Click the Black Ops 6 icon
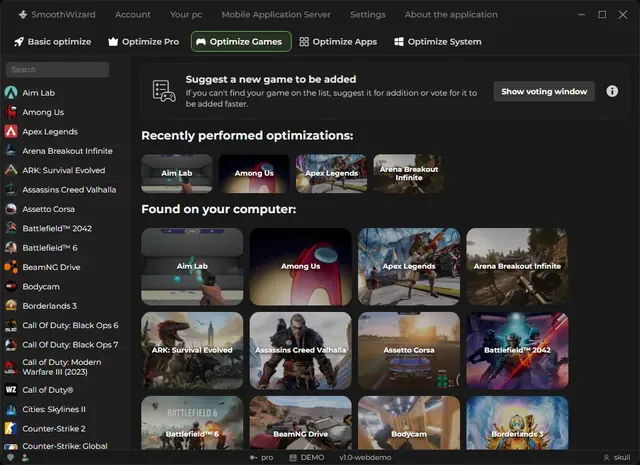This screenshot has width=640, height=465. click(x=11, y=325)
